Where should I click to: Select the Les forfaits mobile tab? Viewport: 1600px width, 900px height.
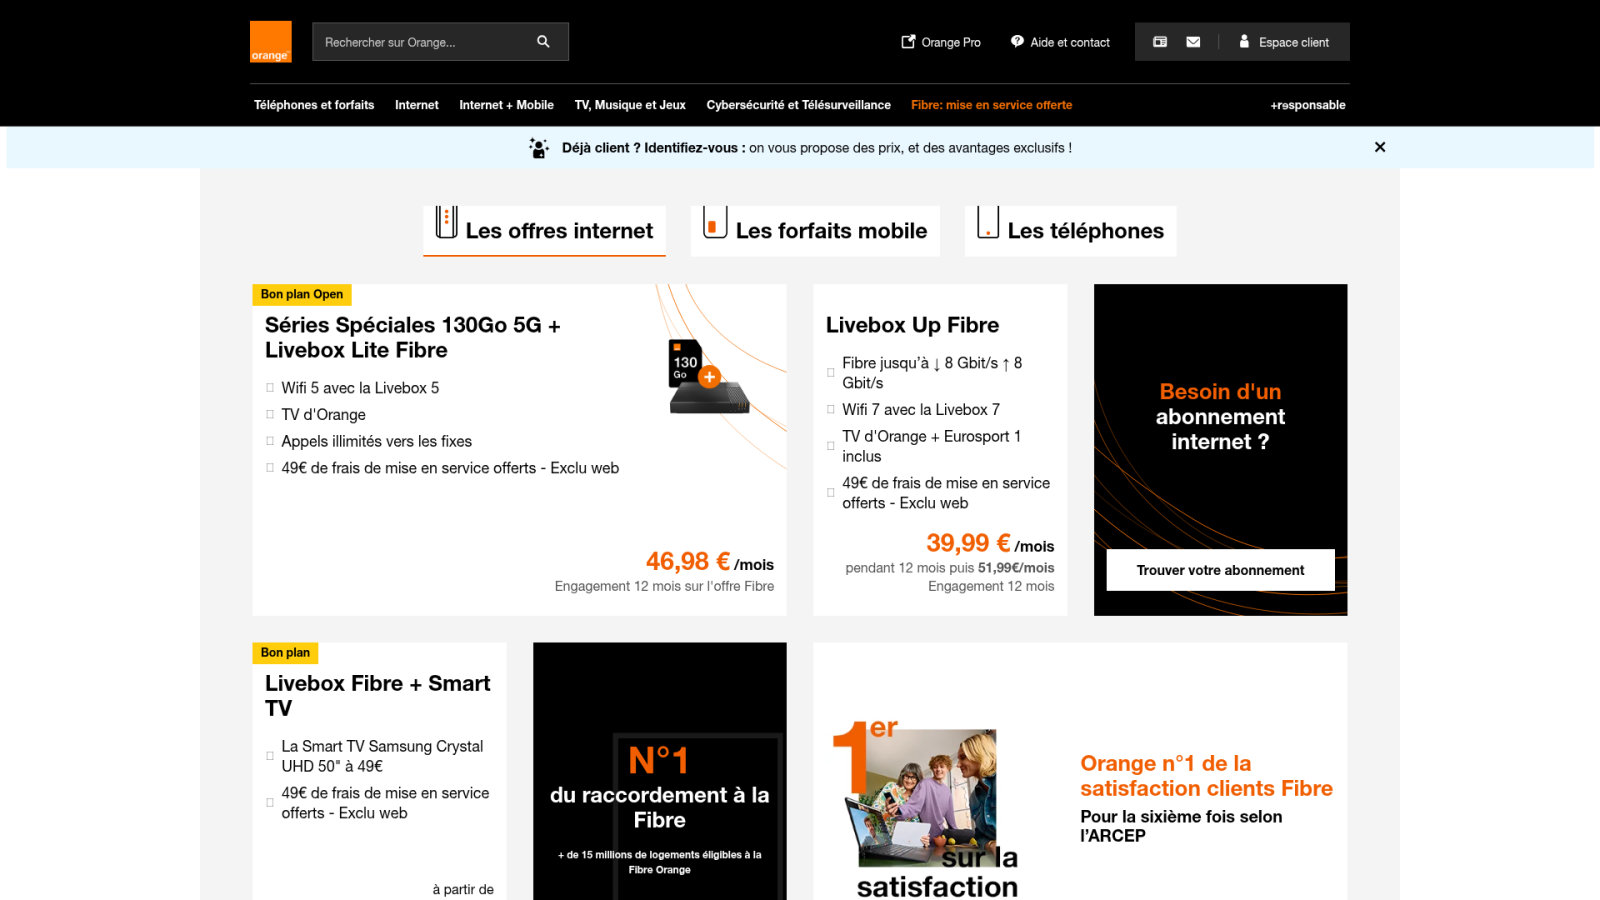(x=815, y=231)
